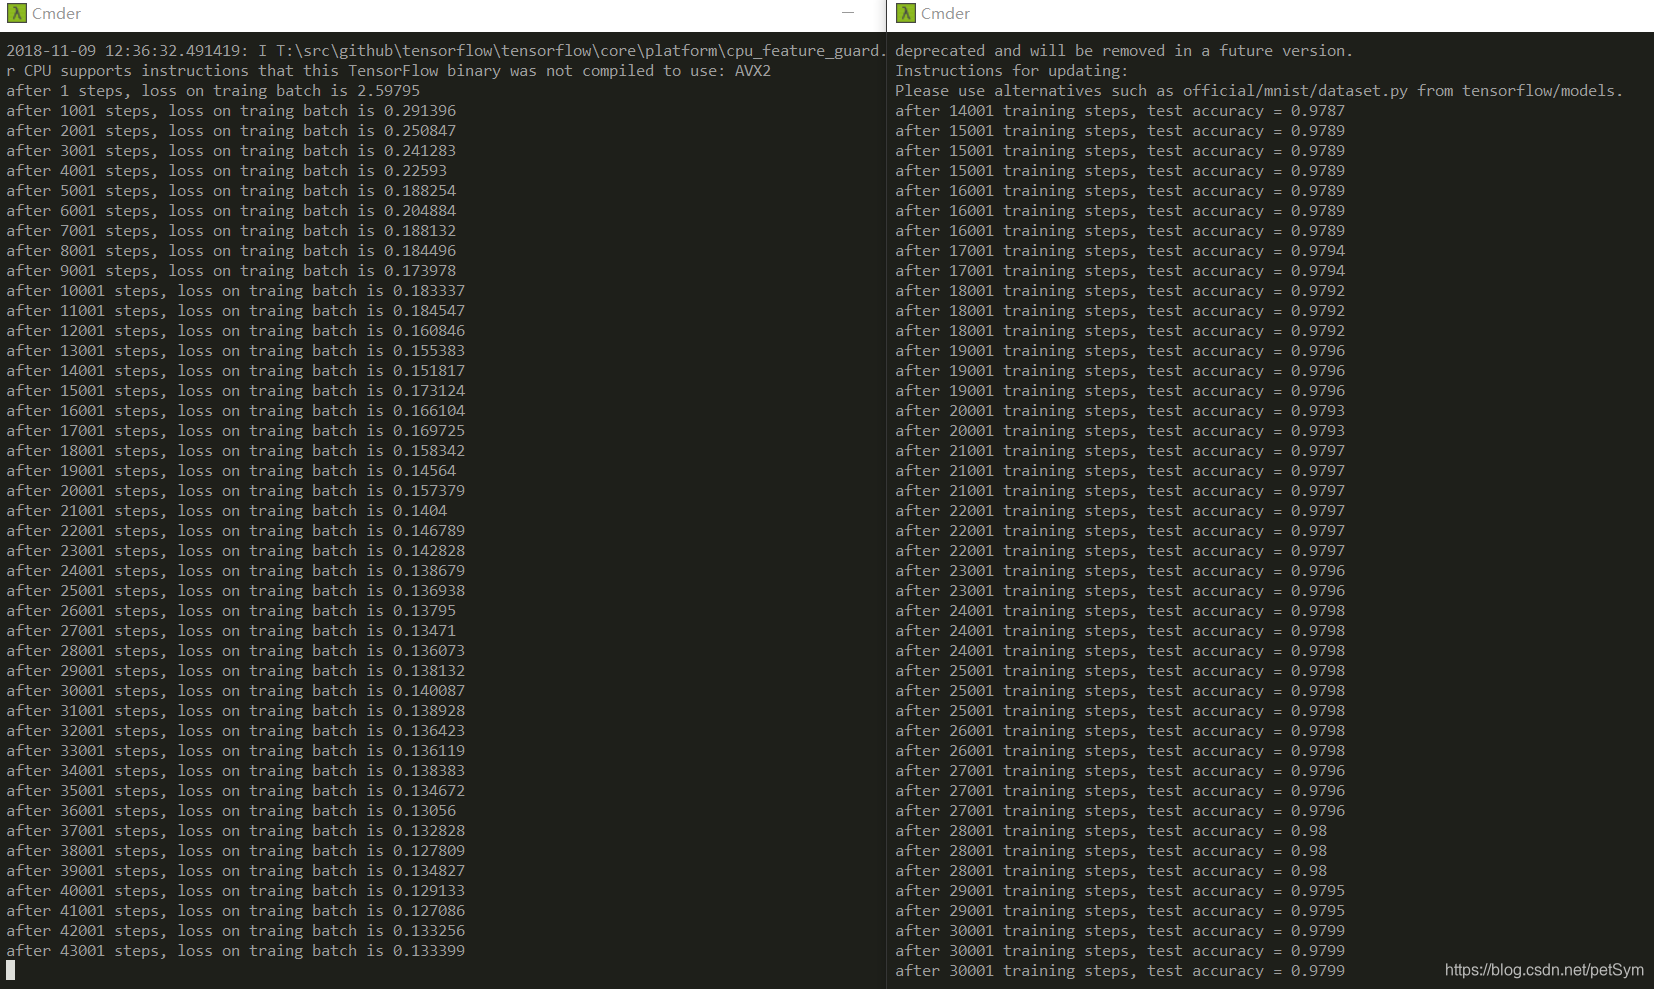Click the loss 0.134827 line at 39001 steps
This screenshot has height=989, width=1654.
click(236, 871)
